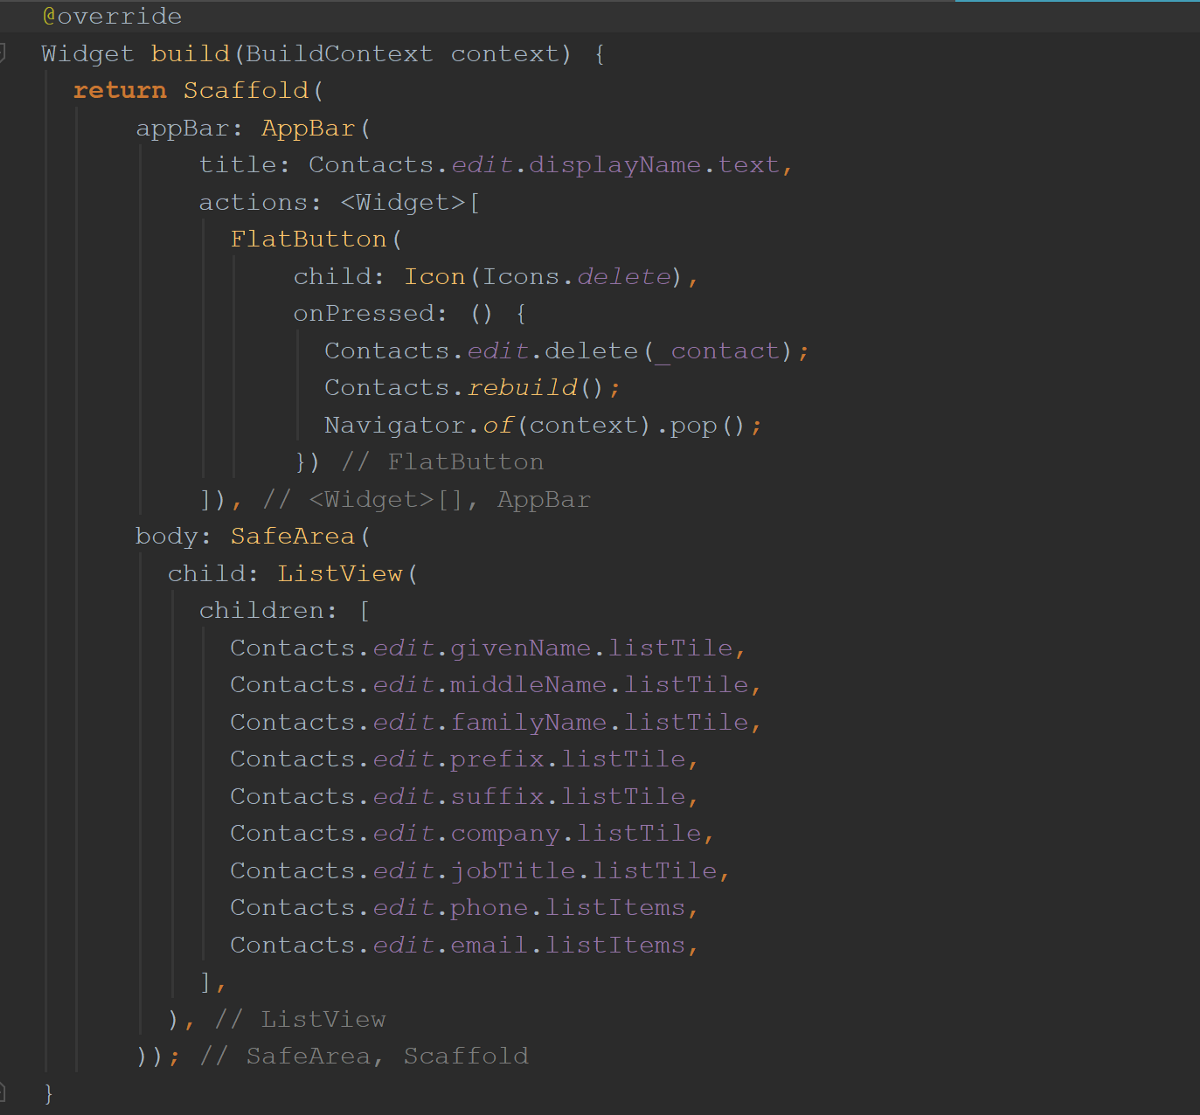Viewport: 1200px width, 1115px height.
Task: Click the FlatButton( constructor call
Action: coord(316,240)
